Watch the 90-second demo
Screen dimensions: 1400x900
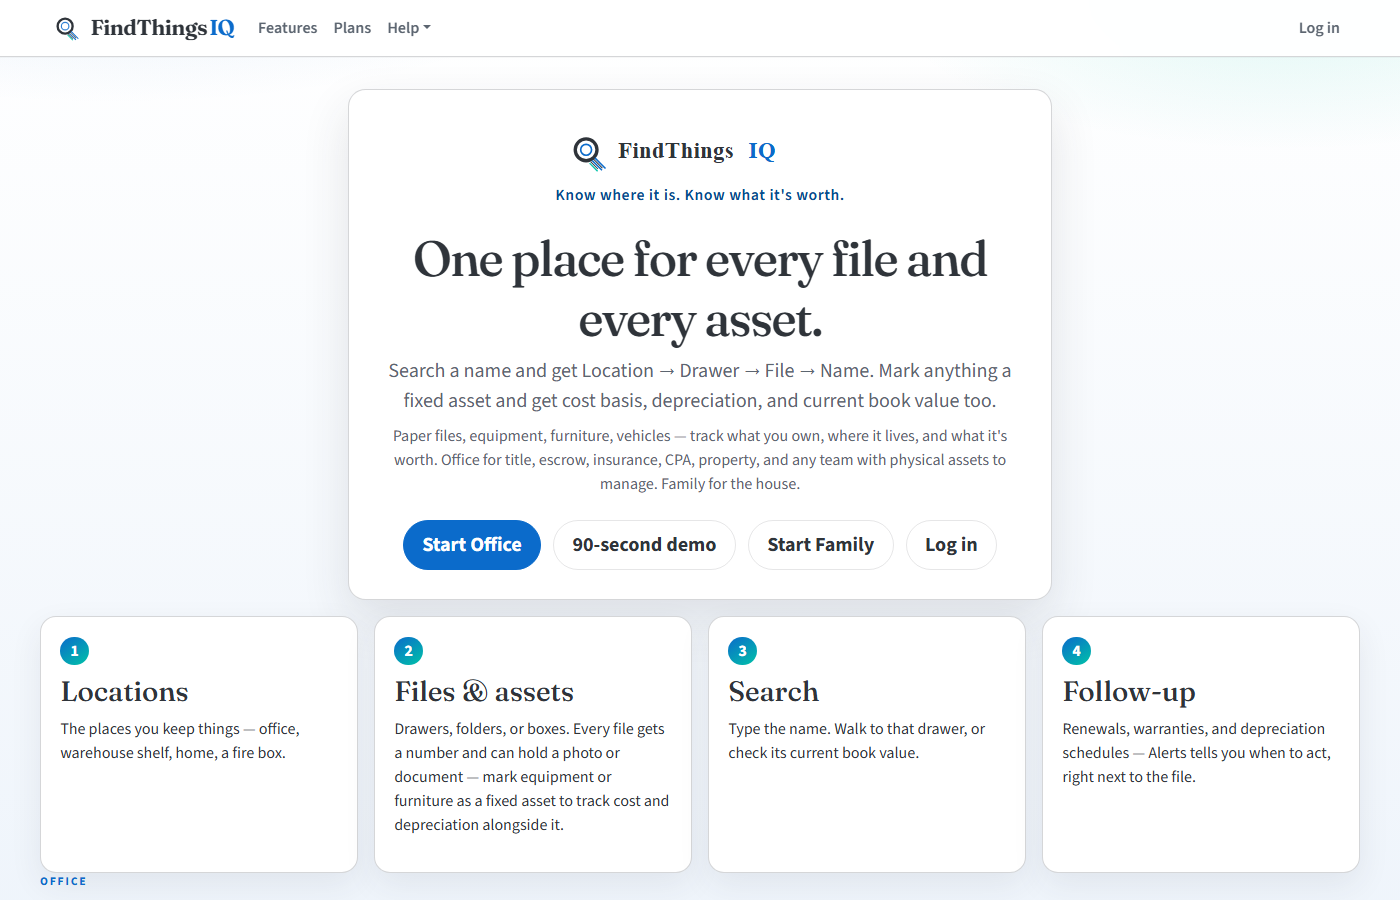pyautogui.click(x=644, y=545)
